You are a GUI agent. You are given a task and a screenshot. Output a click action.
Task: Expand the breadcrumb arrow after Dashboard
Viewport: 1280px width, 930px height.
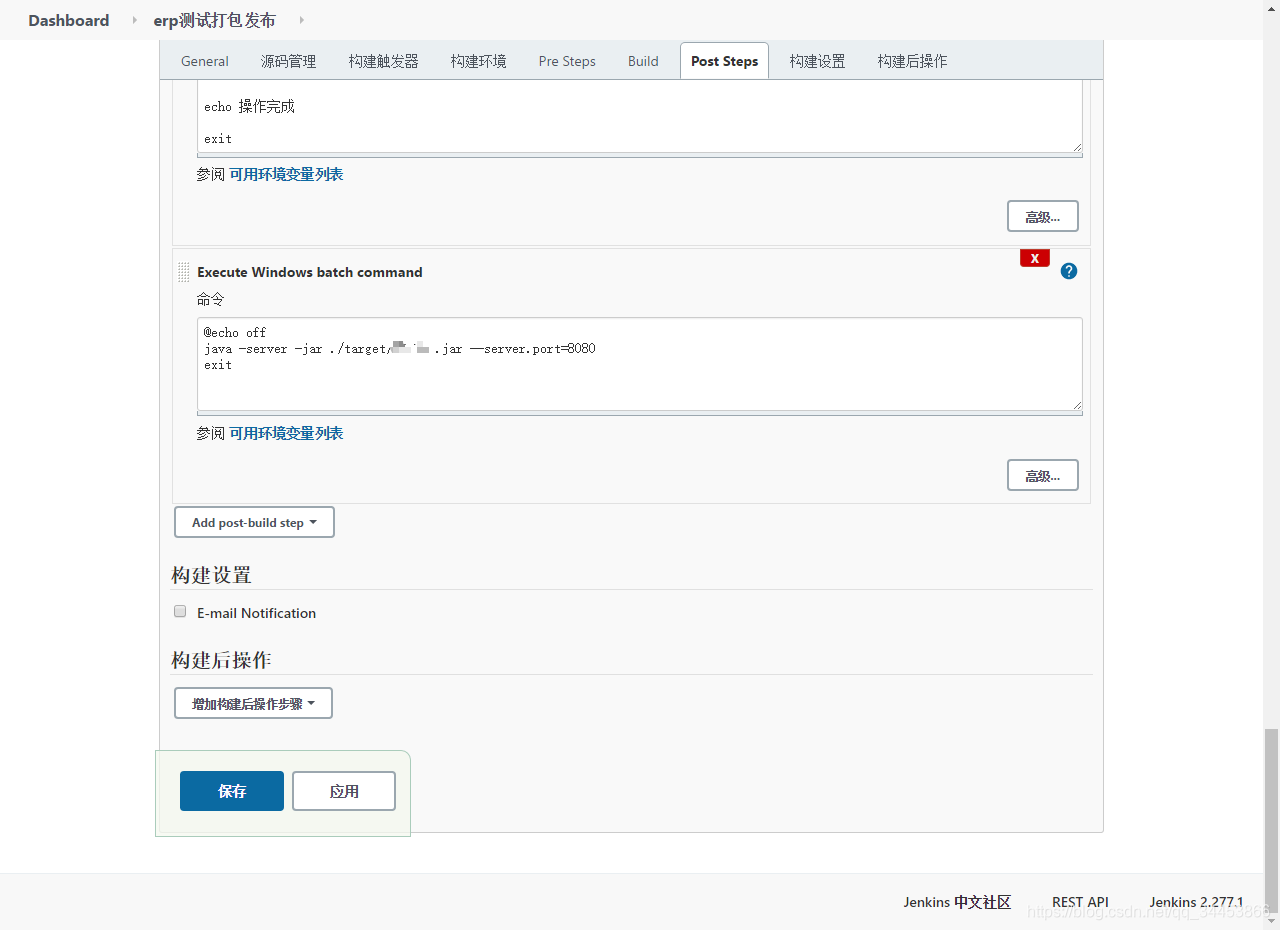click(x=135, y=20)
